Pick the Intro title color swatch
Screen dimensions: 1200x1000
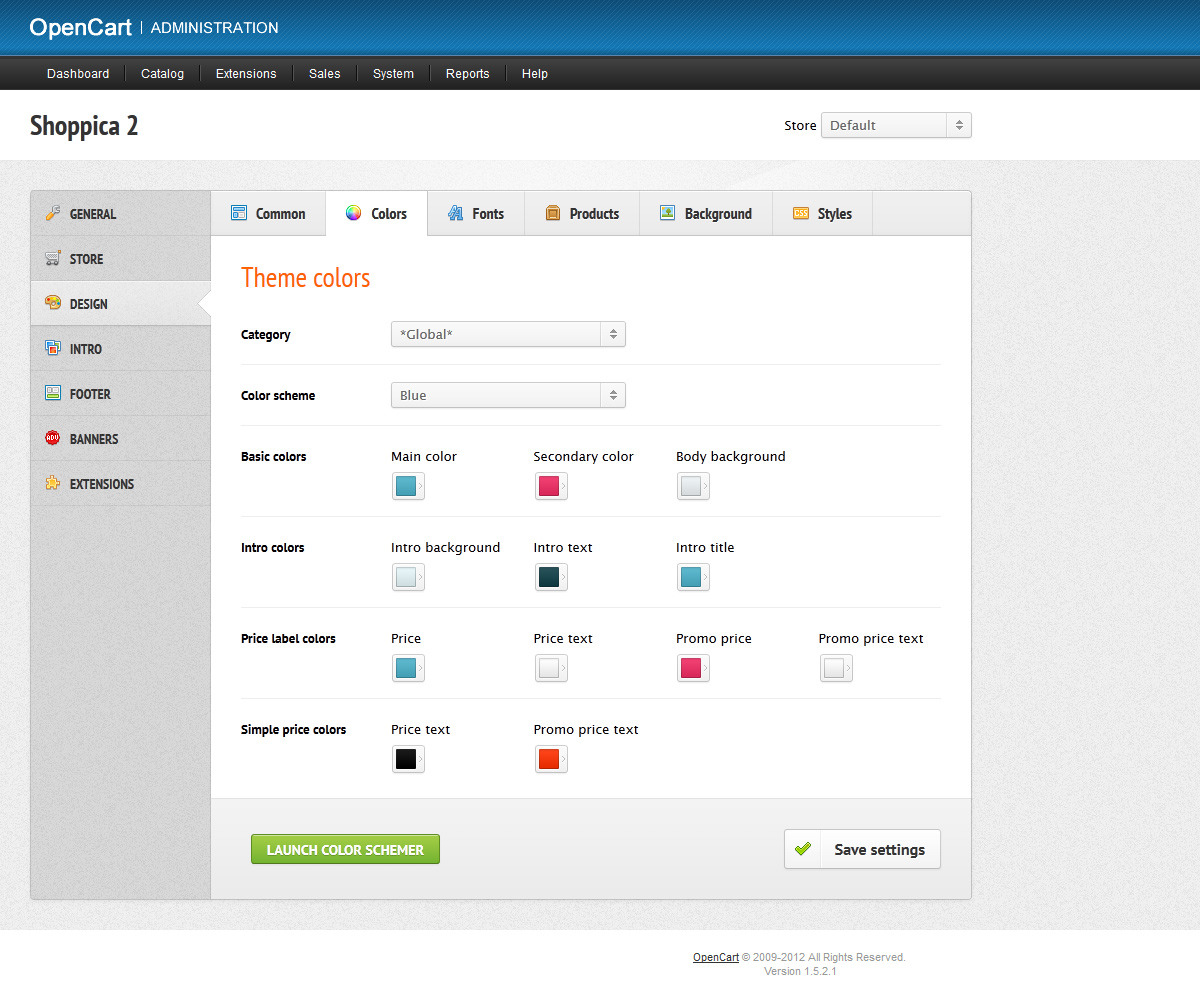[x=693, y=577]
